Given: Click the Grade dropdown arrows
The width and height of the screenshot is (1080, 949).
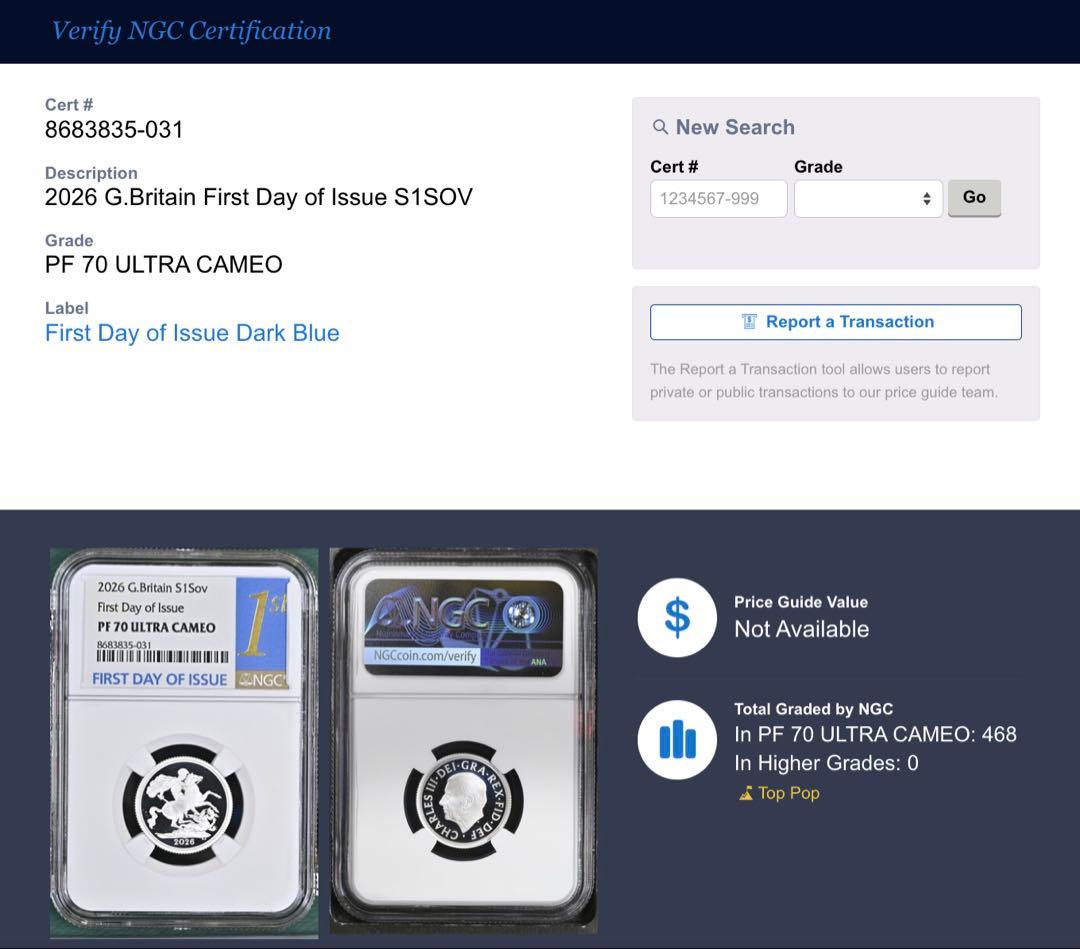Looking at the screenshot, I should pos(927,198).
